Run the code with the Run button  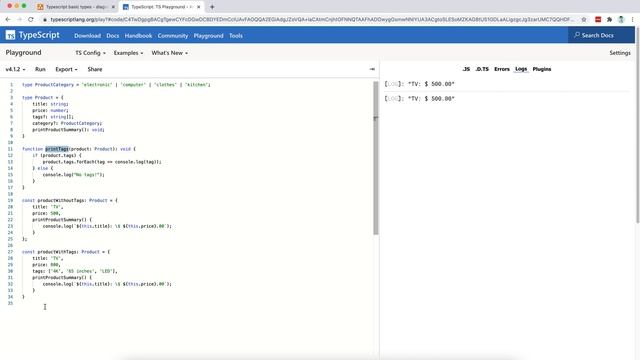[40, 69]
